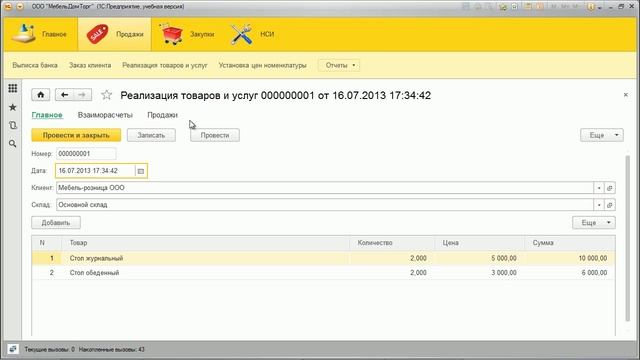Click into the Дата field
Viewport: 640px width, 360px height.
[x=95, y=171]
